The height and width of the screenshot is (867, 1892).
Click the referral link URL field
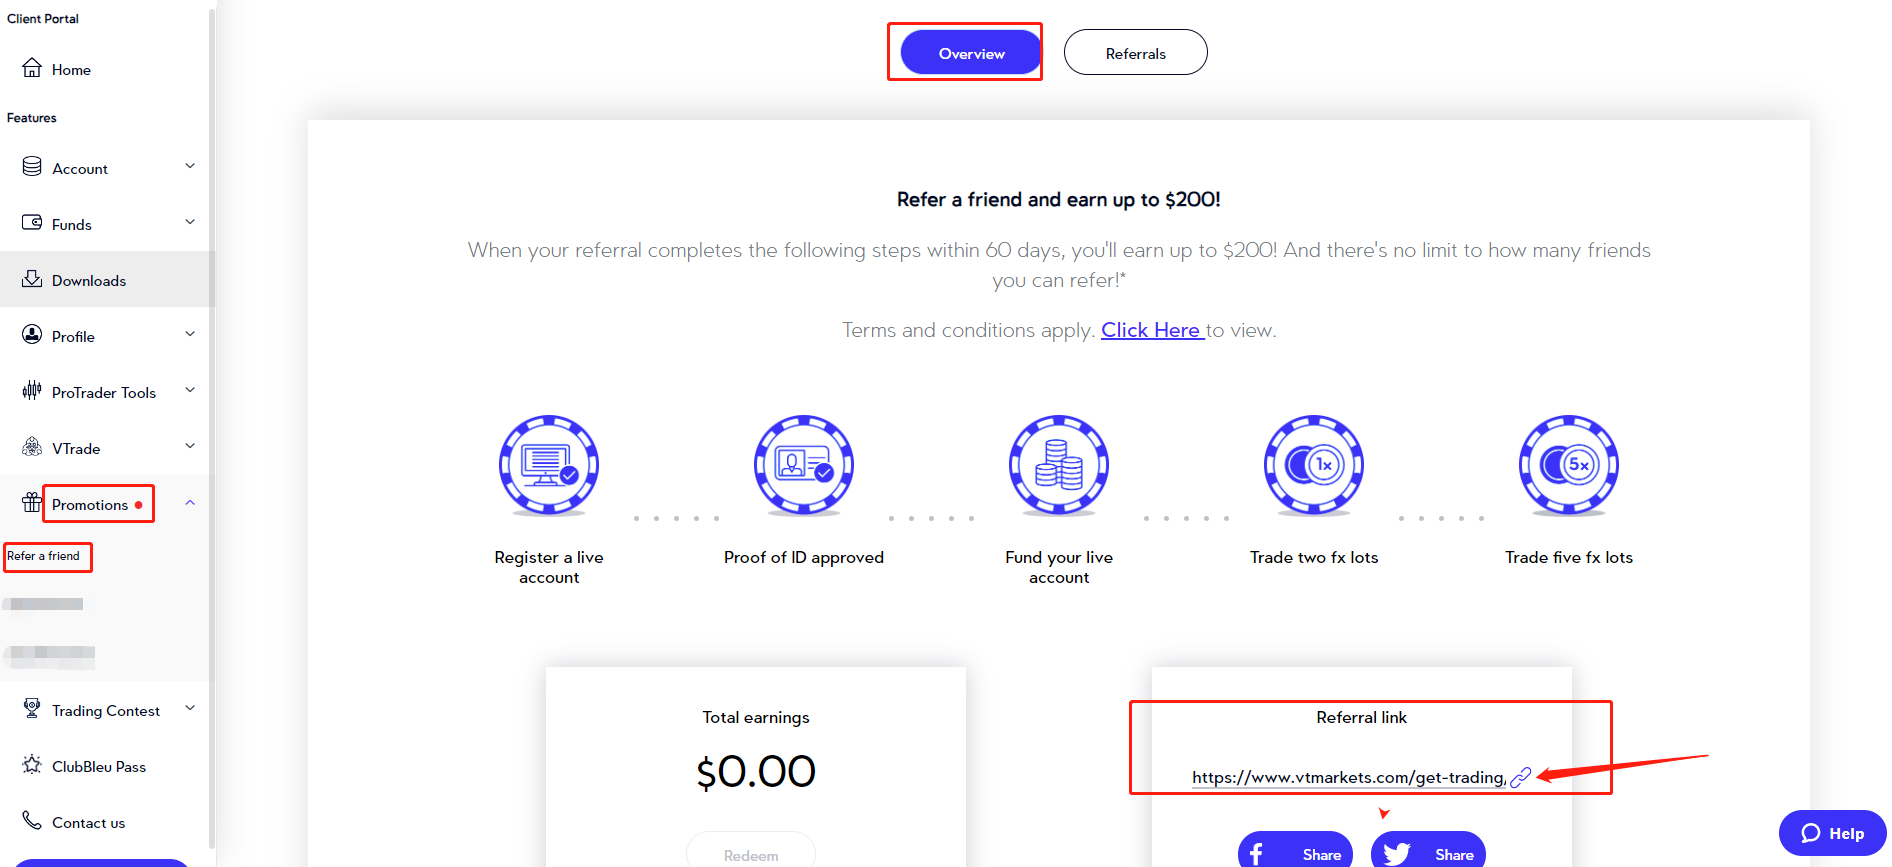[x=1348, y=777]
